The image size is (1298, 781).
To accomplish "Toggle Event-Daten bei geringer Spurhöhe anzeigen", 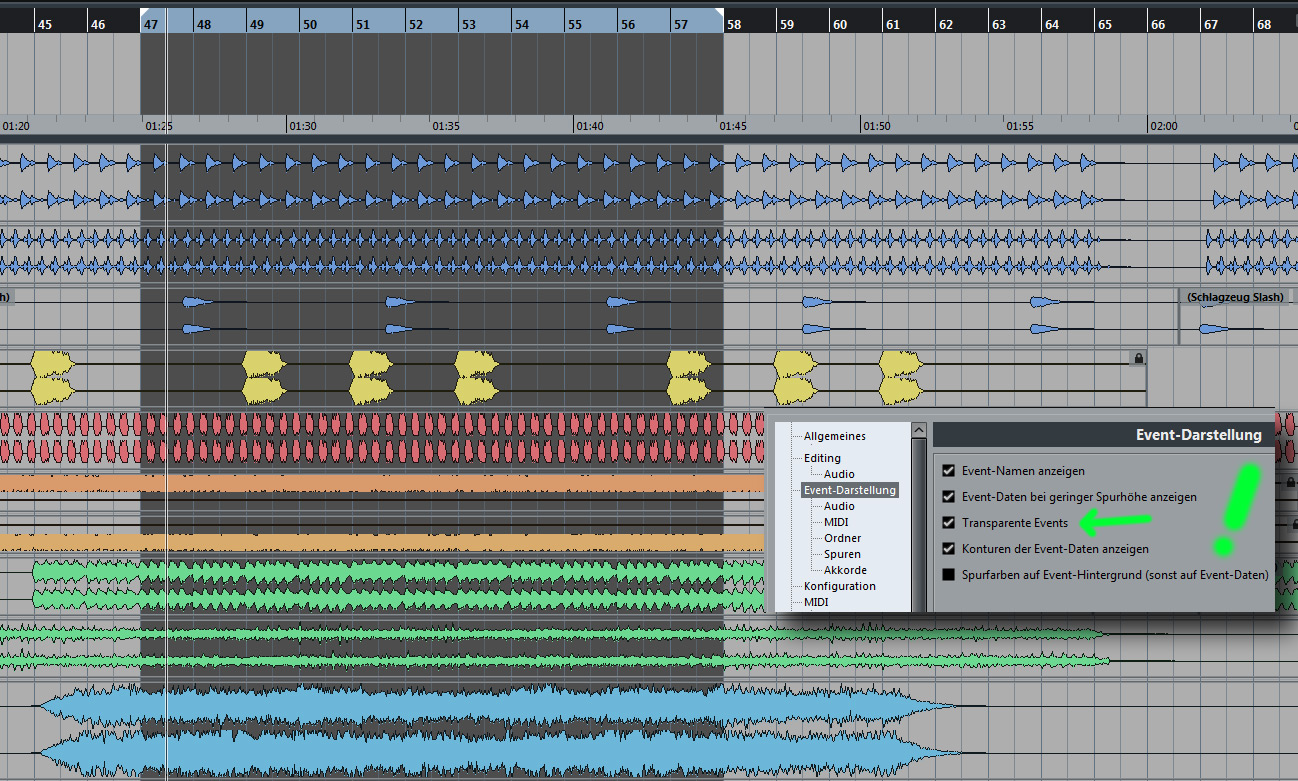I will 949,496.
